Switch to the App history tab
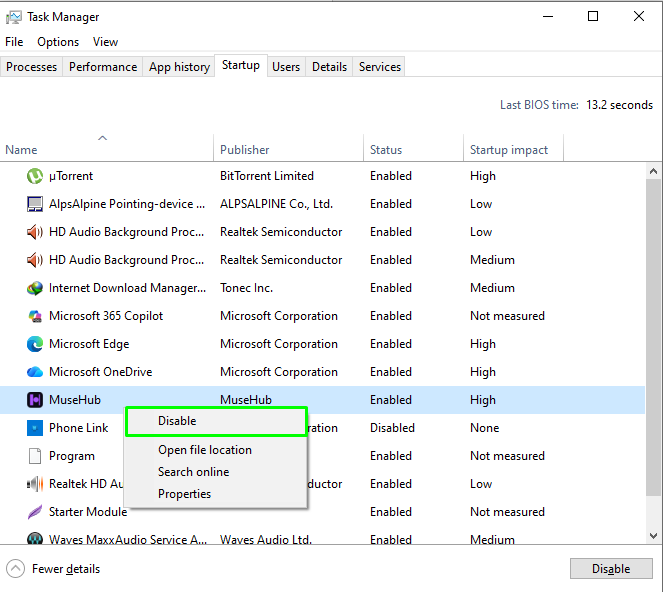Viewport: 663px width, 592px height. pyautogui.click(x=179, y=67)
